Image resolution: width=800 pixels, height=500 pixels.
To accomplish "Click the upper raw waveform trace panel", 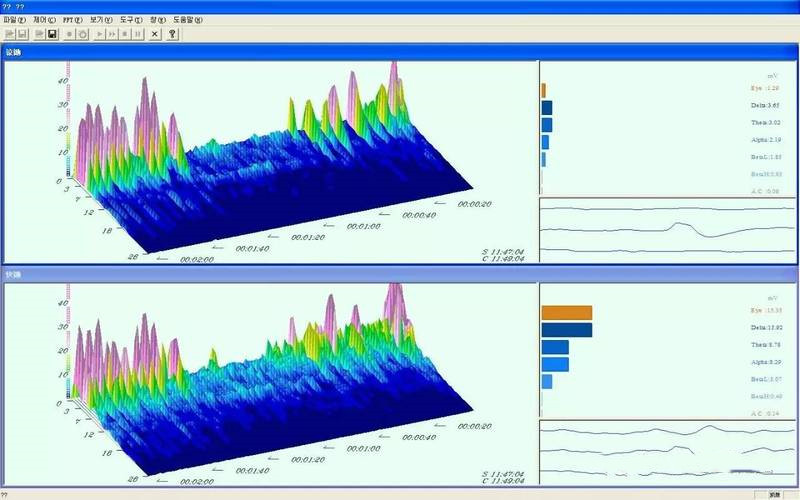I will [x=667, y=230].
